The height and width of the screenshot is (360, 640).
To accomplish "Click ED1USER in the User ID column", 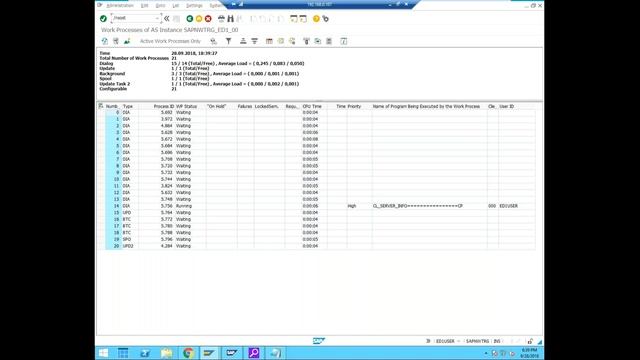I will tap(509, 206).
